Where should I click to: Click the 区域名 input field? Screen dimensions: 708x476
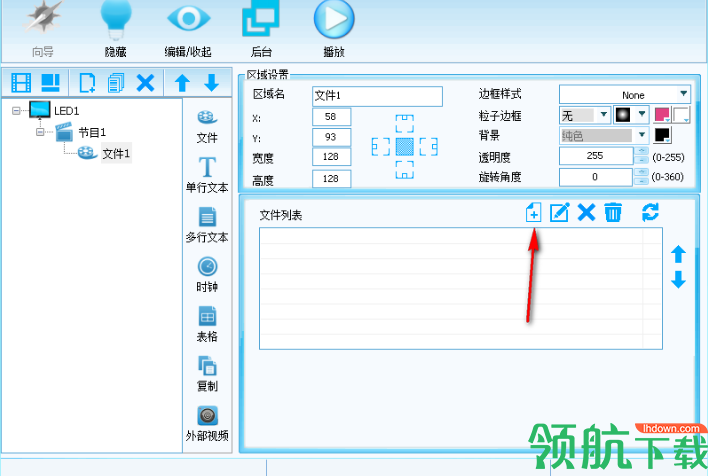point(377,96)
